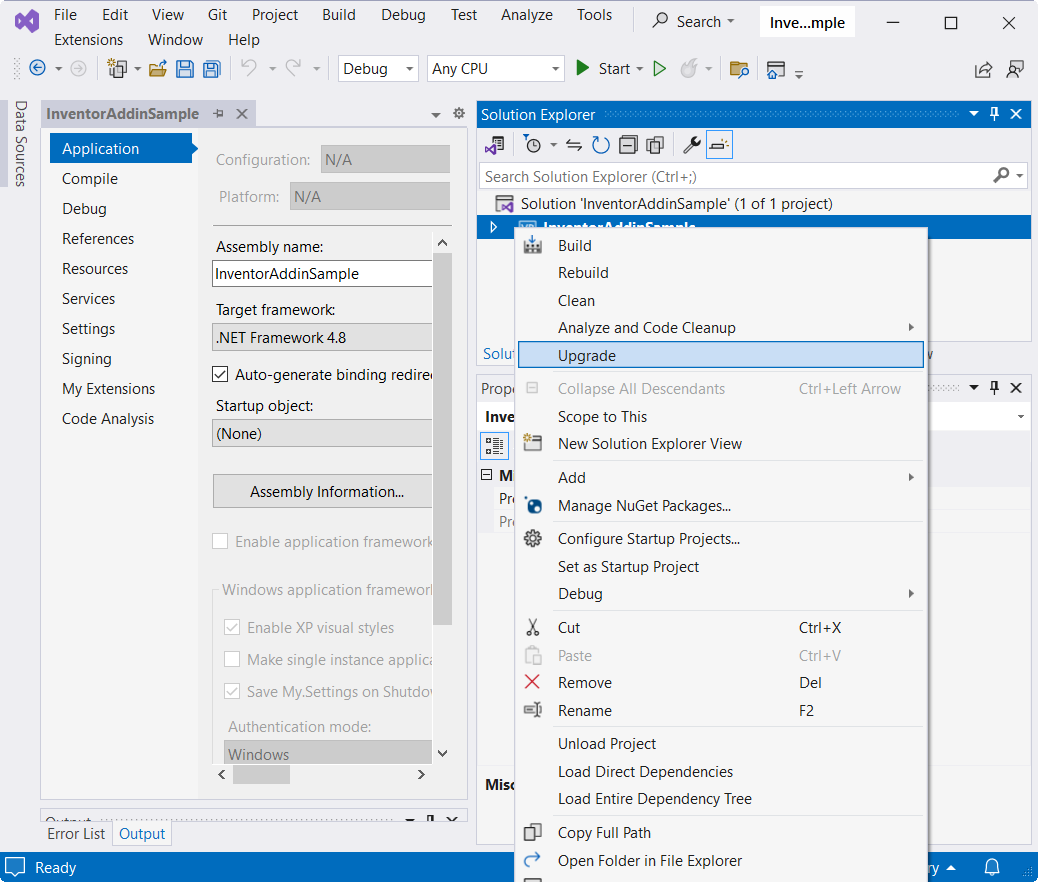Click the Refresh icon in Solution Explorer

600,145
